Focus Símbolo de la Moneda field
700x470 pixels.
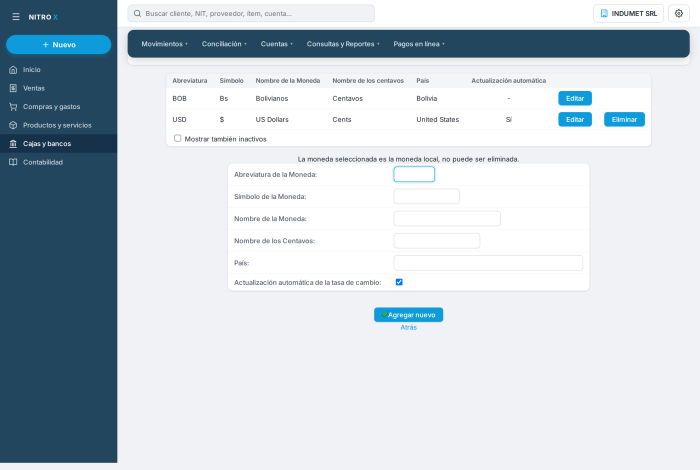tap(426, 196)
